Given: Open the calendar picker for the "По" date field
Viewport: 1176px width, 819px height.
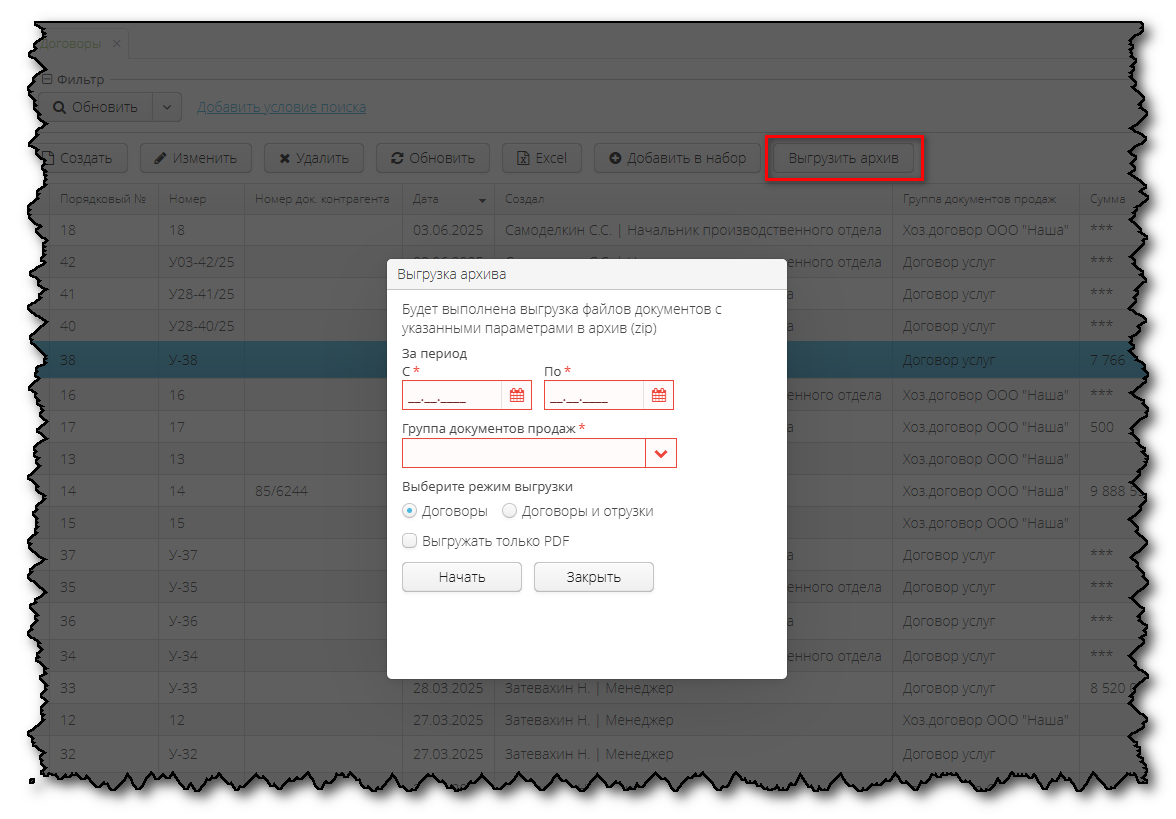Looking at the screenshot, I should tap(660, 394).
